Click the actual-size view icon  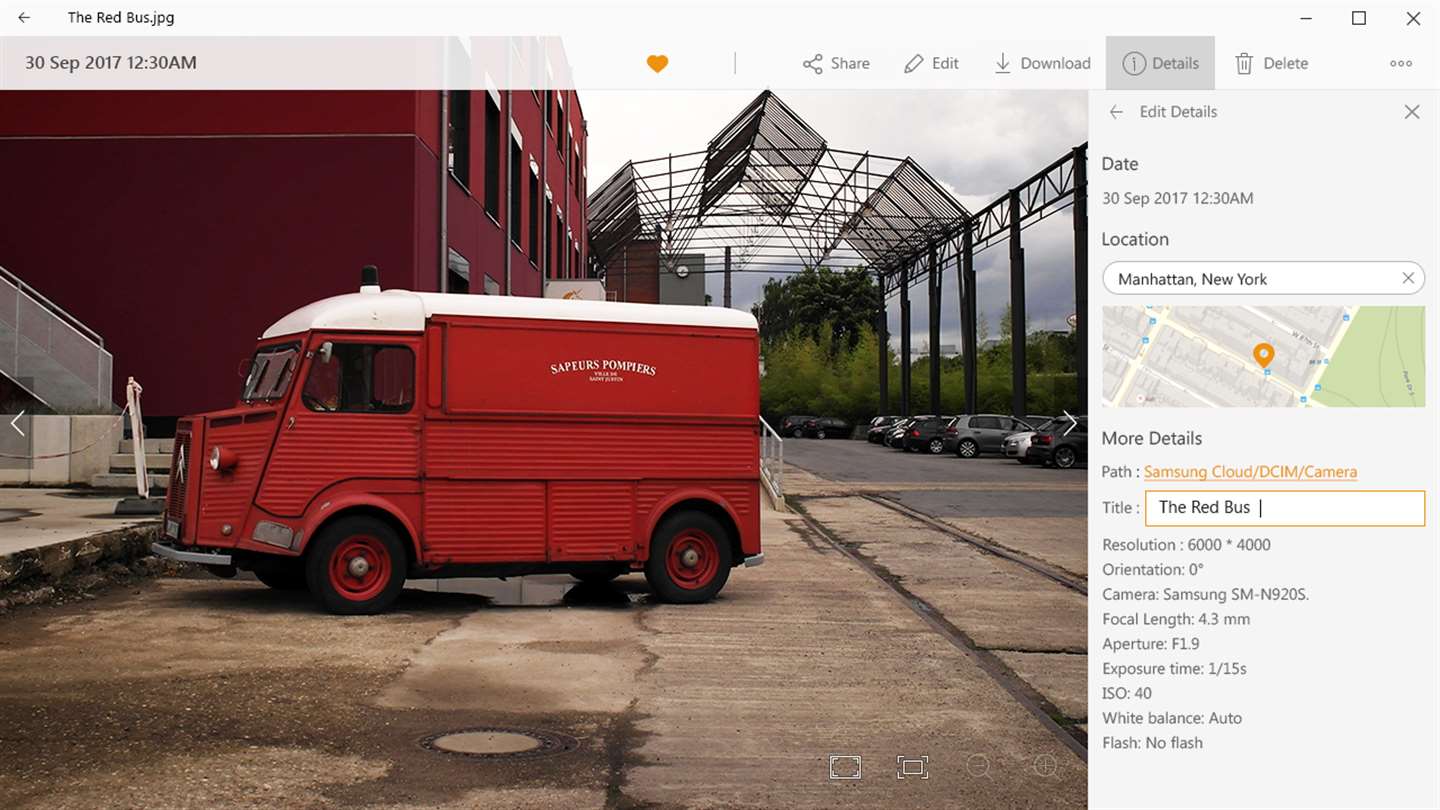pos(912,767)
